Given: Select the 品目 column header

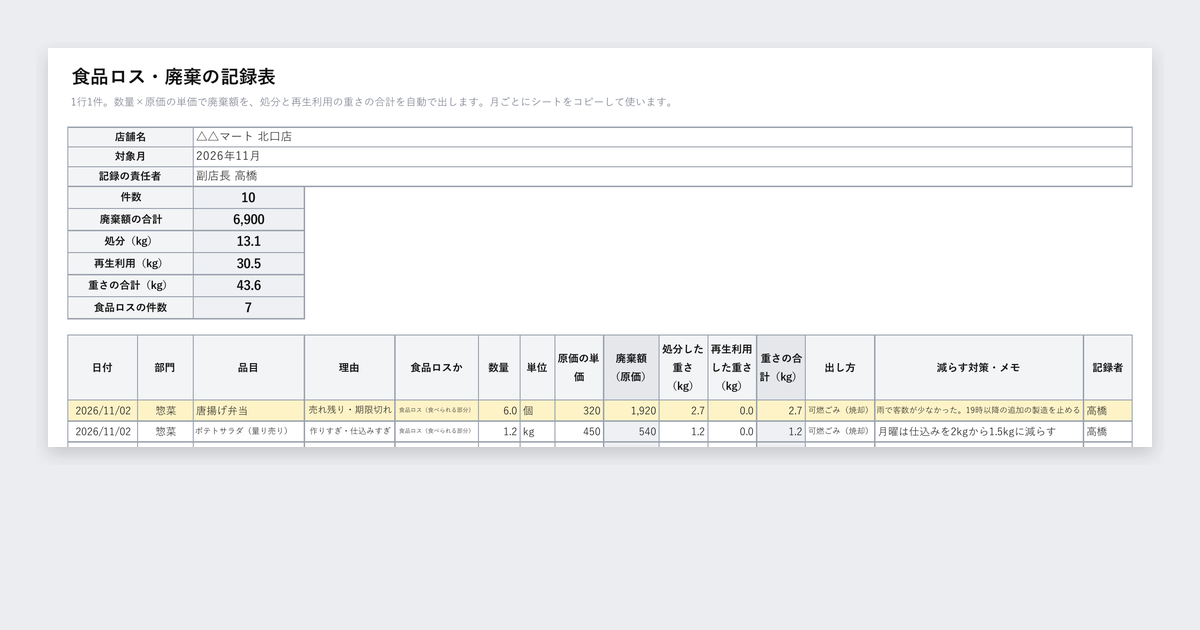Looking at the screenshot, I should [248, 368].
